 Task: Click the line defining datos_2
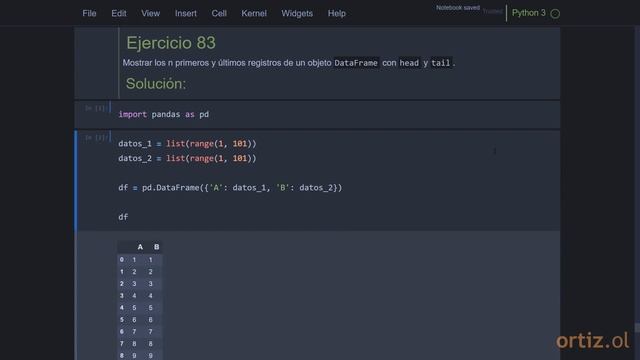[x=187, y=158]
